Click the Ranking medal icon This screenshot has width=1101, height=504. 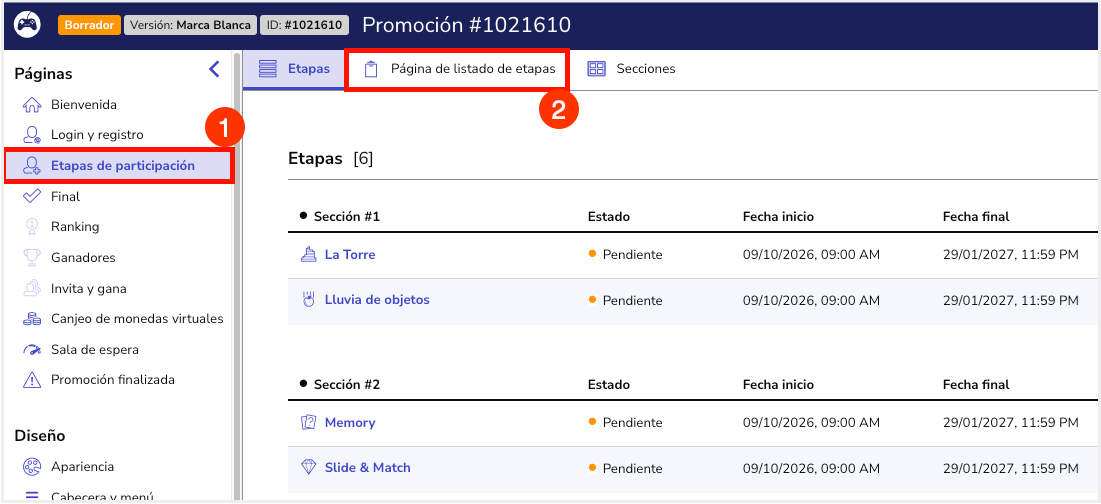(x=32, y=227)
